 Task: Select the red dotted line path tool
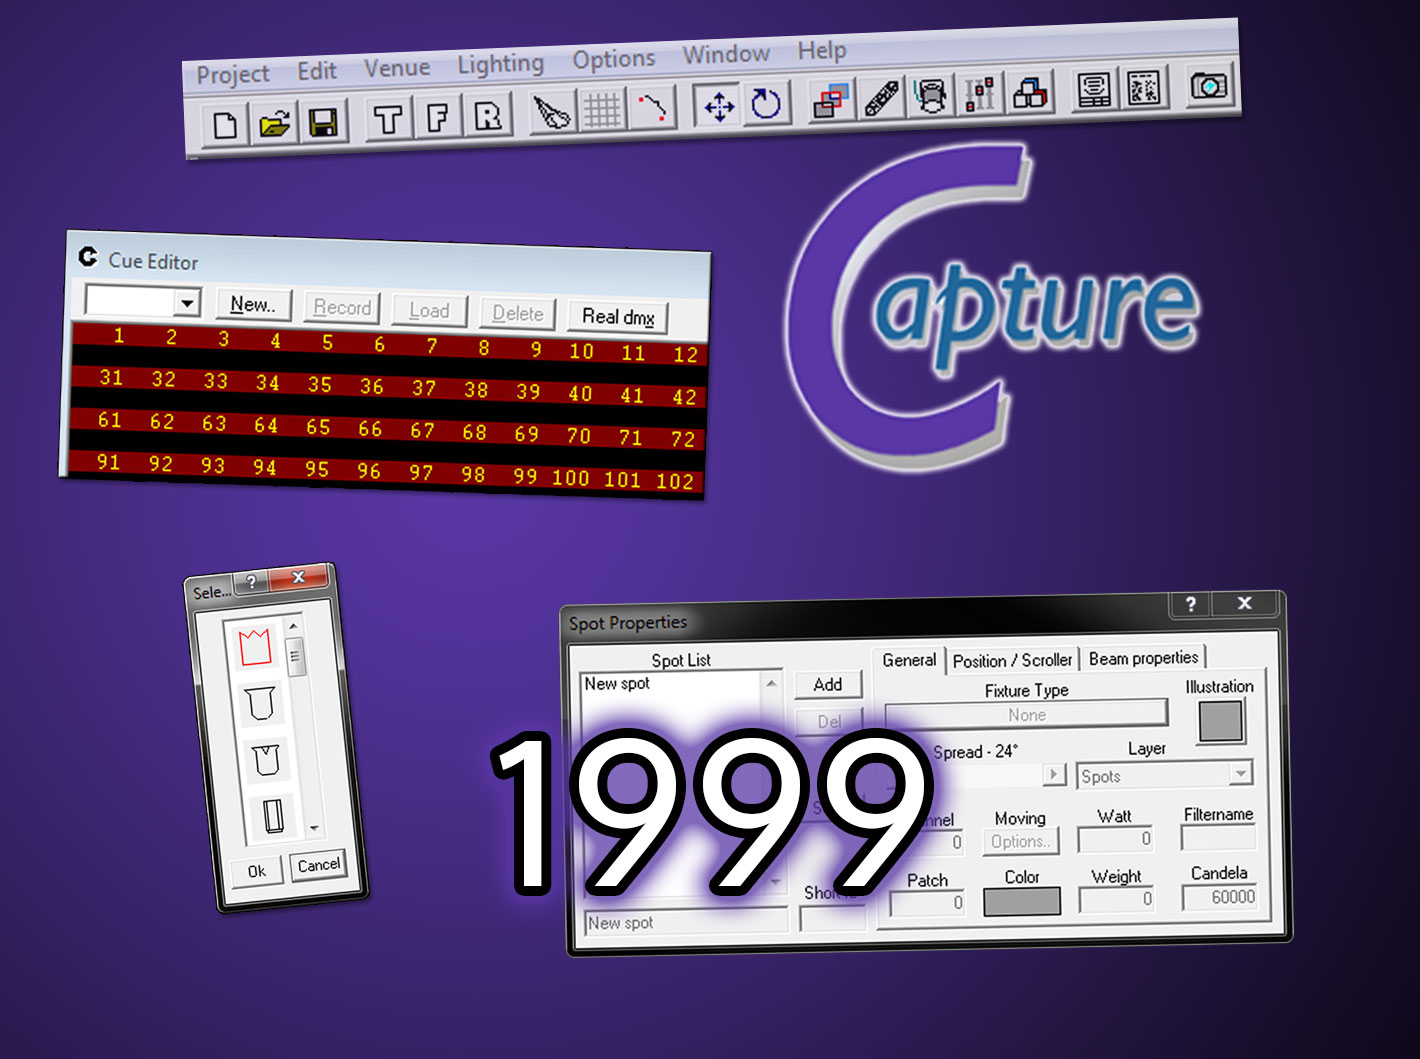pyautogui.click(x=652, y=109)
